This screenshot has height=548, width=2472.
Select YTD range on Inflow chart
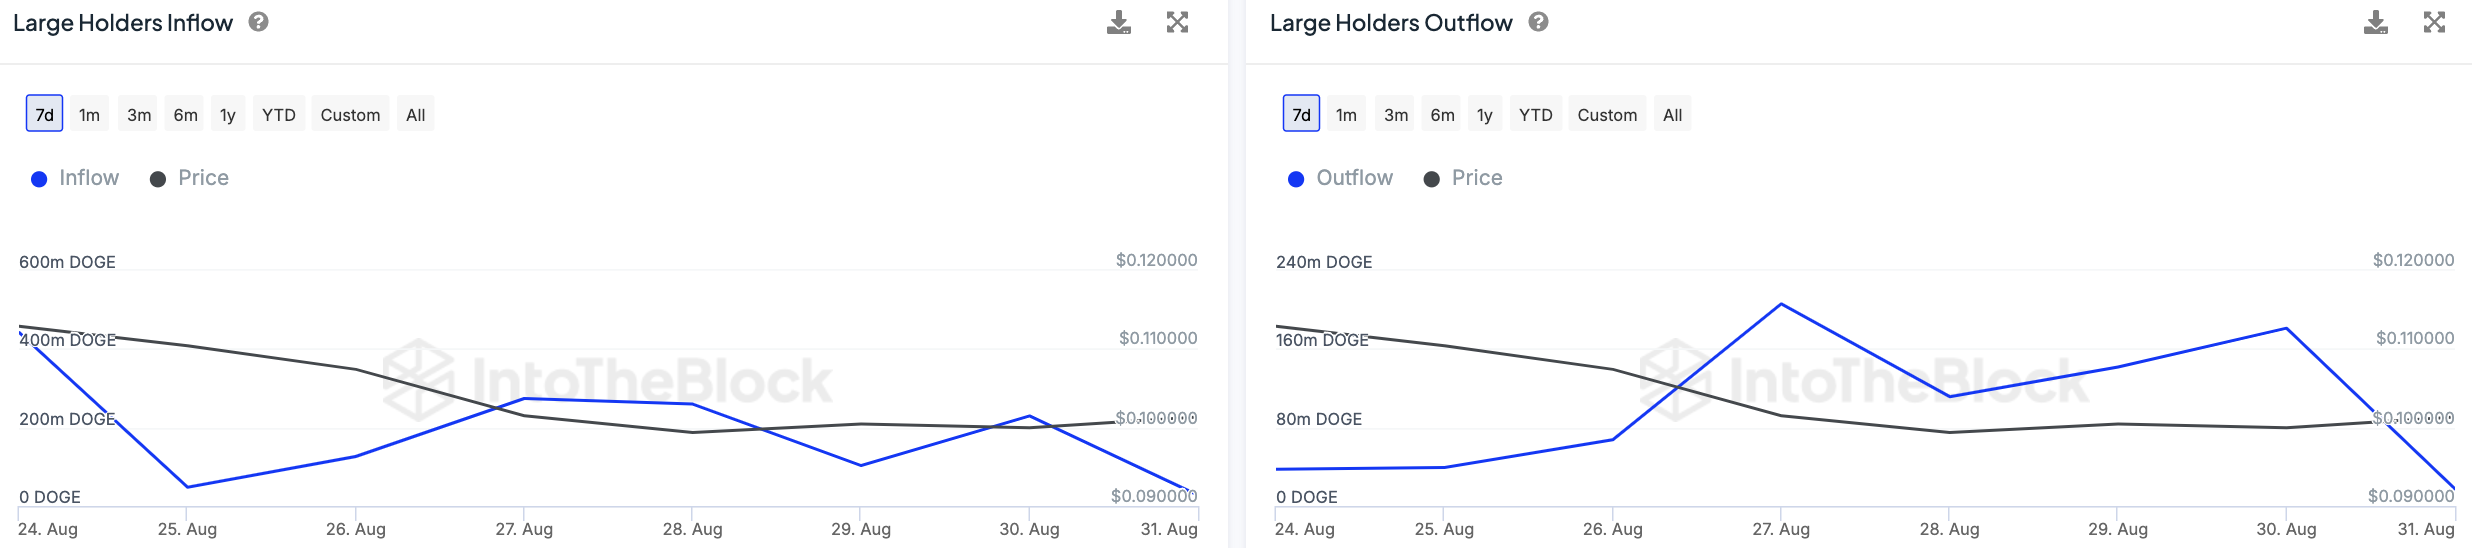click(279, 115)
